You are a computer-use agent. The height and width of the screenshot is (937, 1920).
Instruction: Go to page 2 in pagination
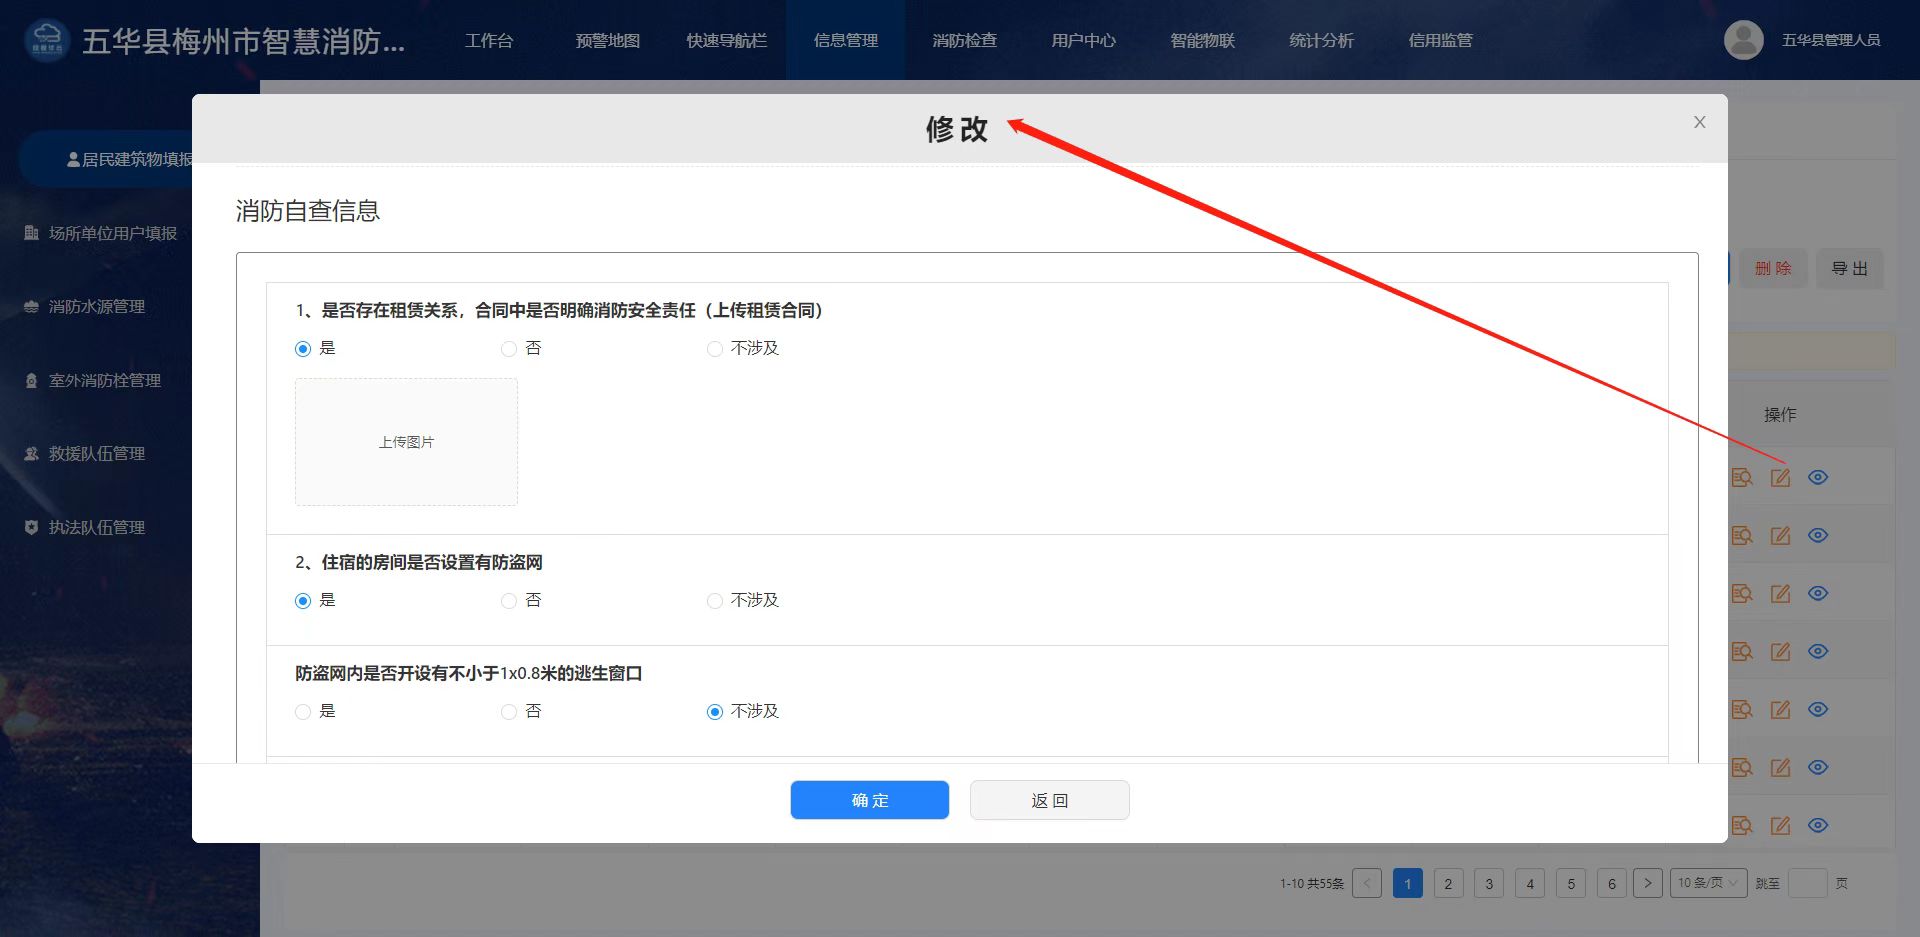[x=1448, y=883]
